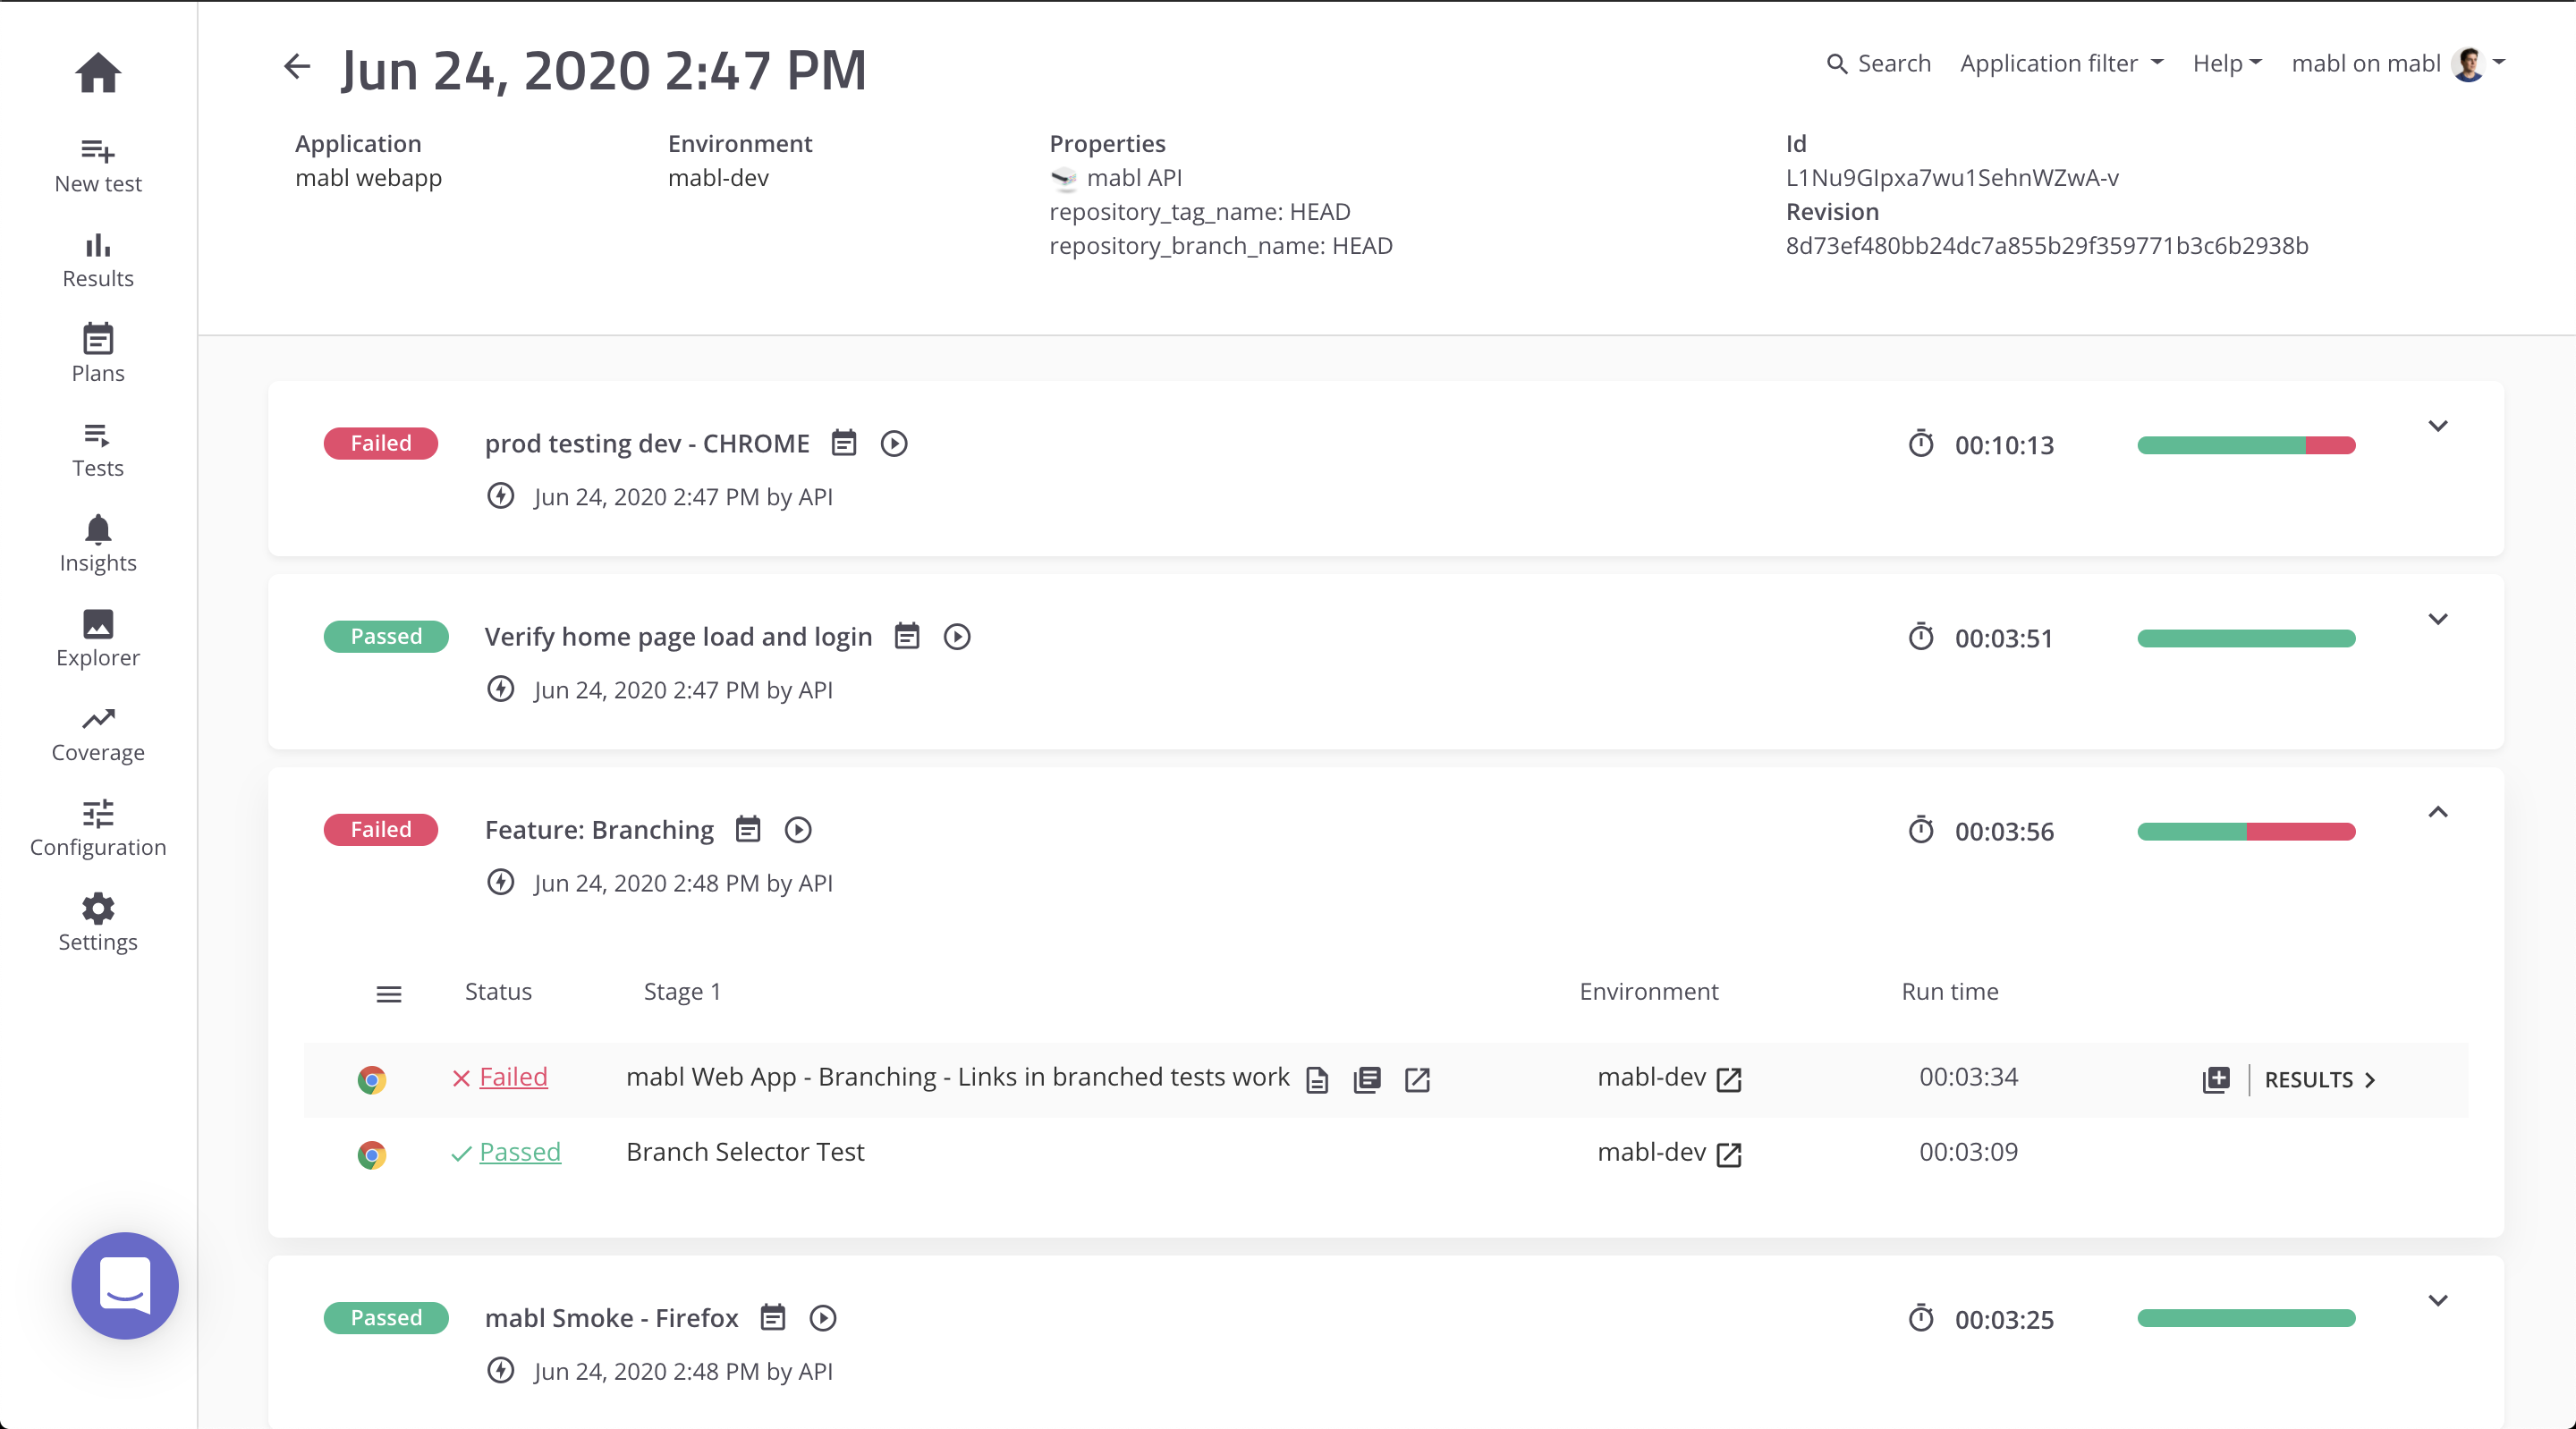Go back with the left arrow
The image size is (2576, 1429).
coord(297,67)
